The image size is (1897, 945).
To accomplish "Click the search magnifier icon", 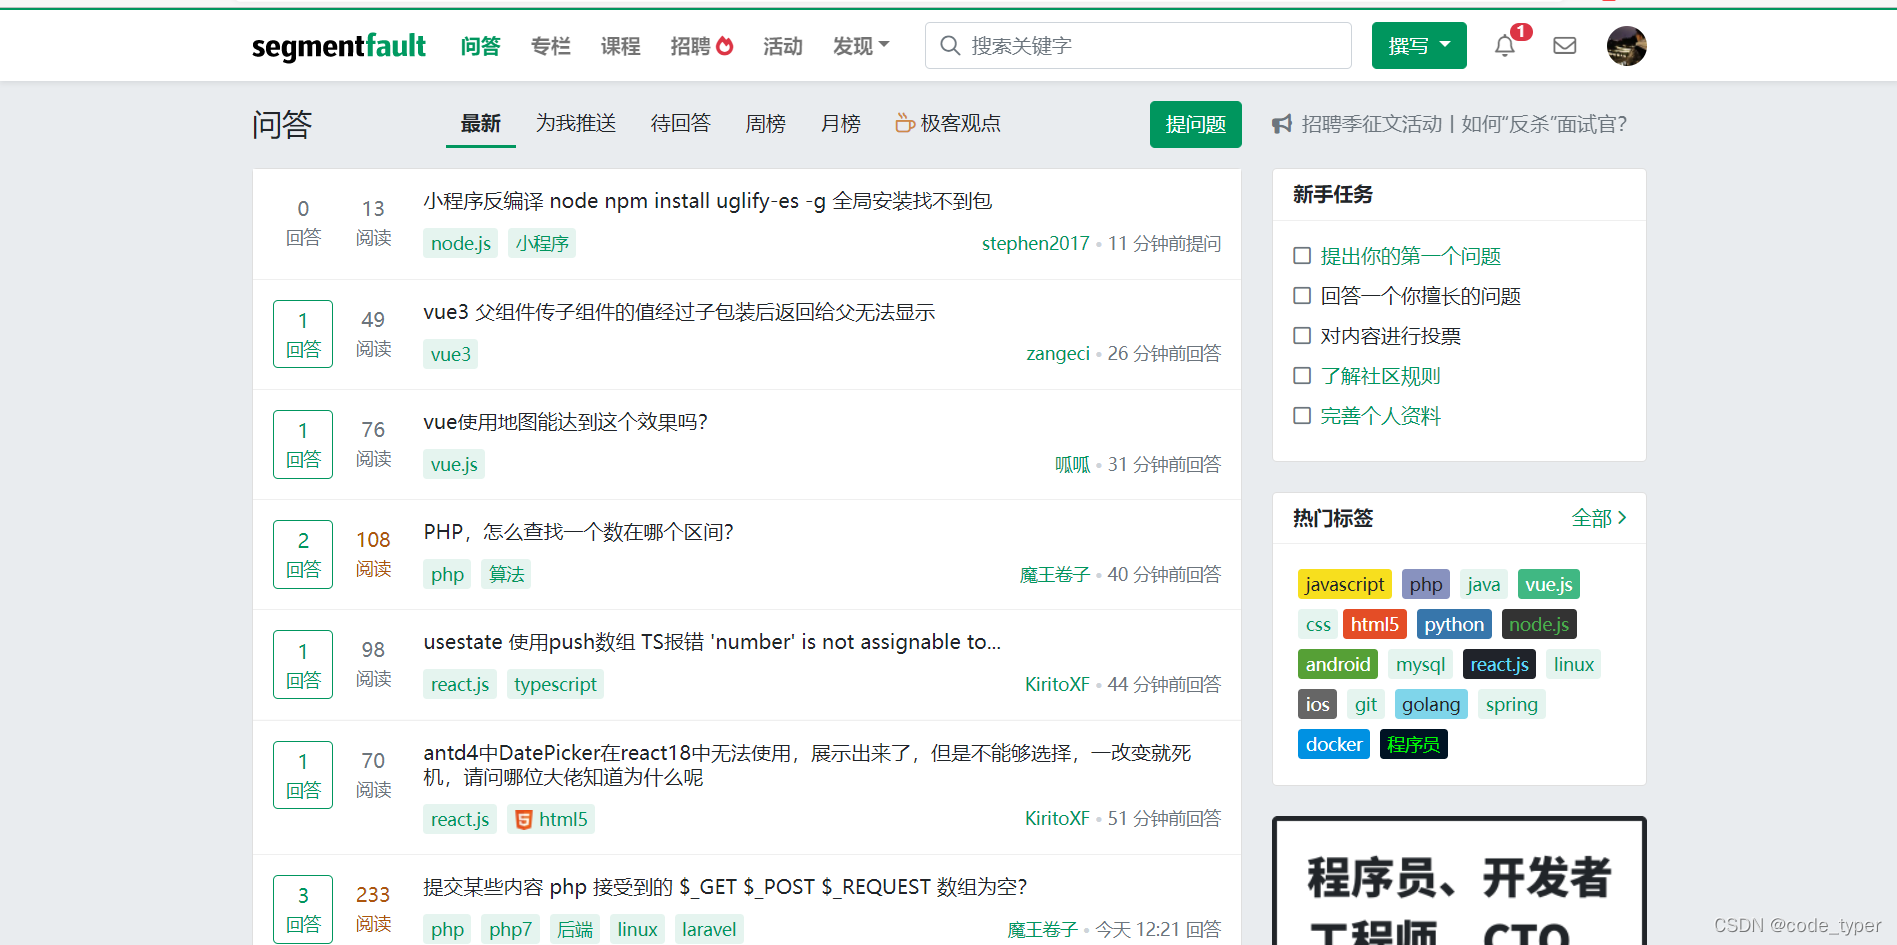I will (x=949, y=45).
